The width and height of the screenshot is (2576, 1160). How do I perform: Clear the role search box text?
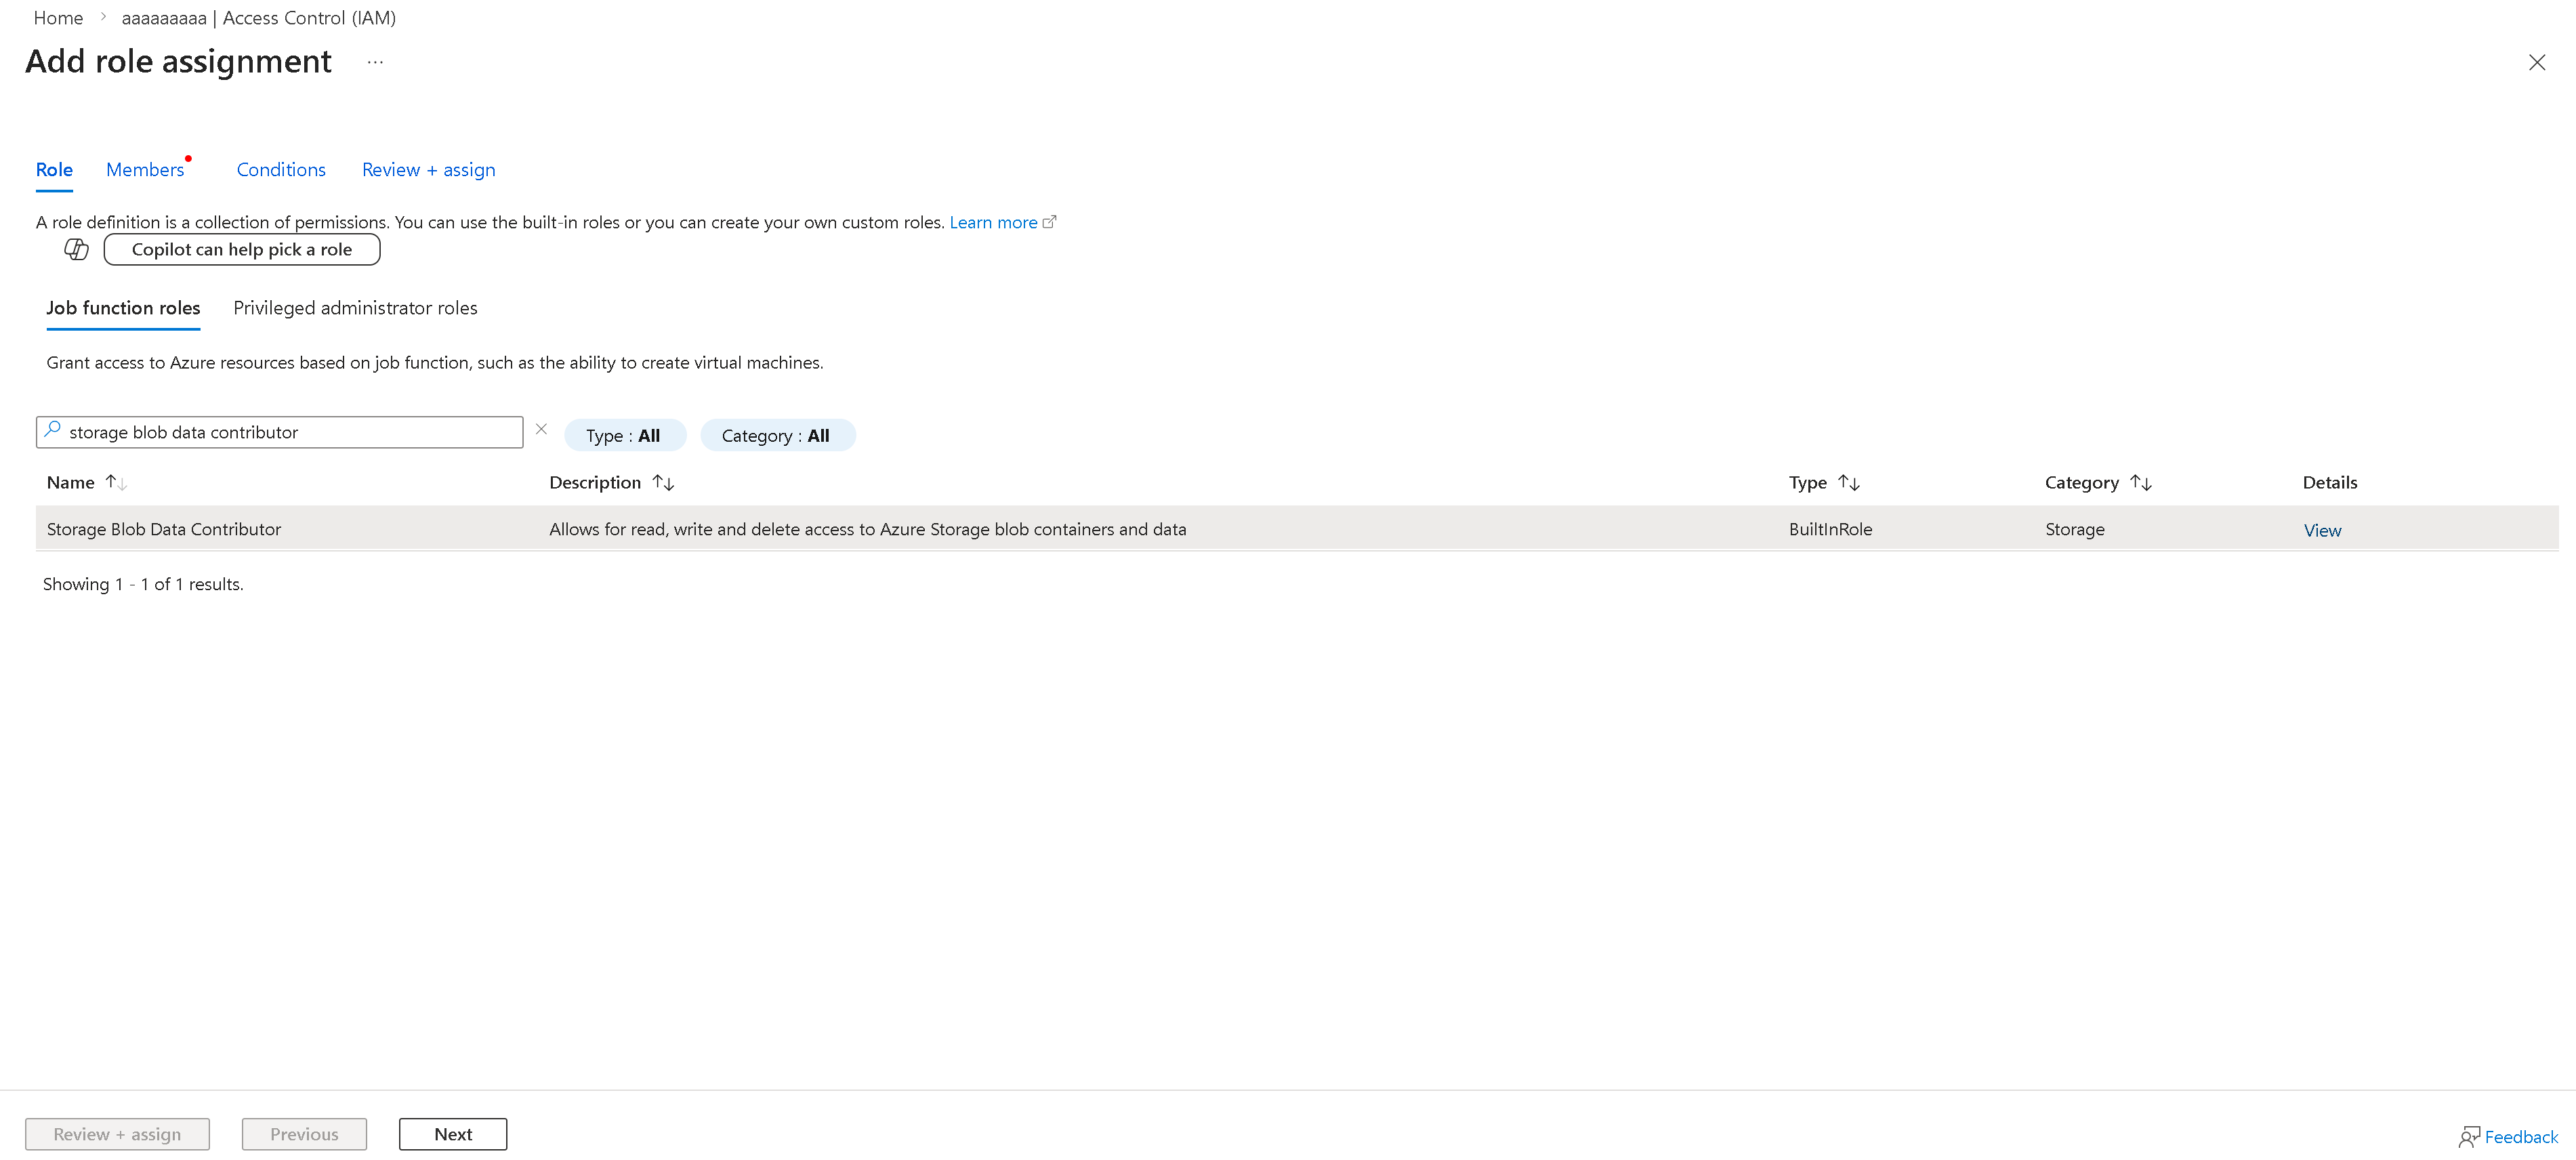(541, 429)
